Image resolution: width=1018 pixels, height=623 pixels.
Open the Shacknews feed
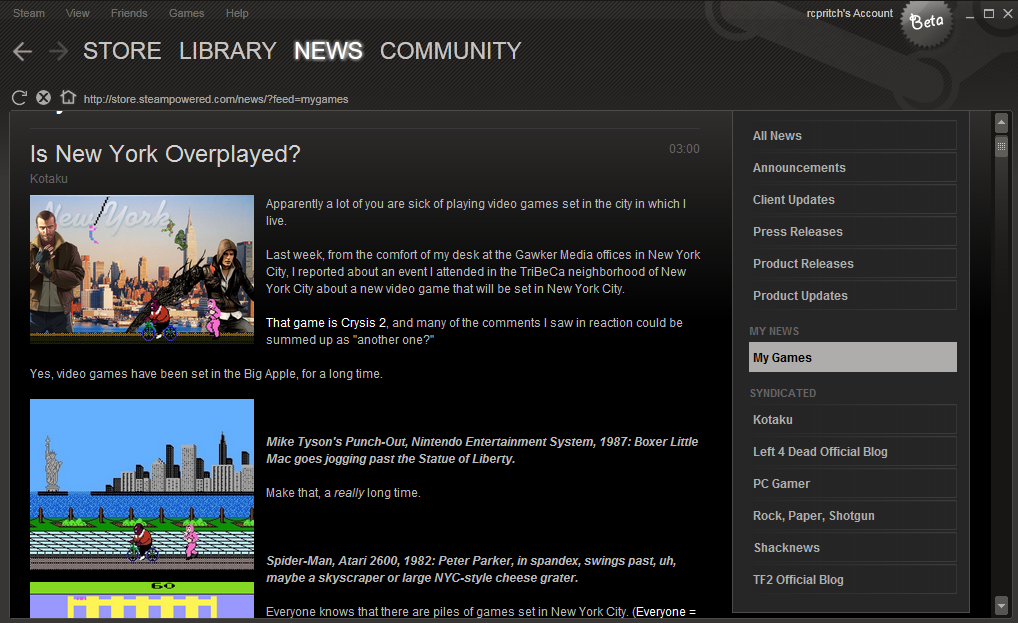[852, 548]
